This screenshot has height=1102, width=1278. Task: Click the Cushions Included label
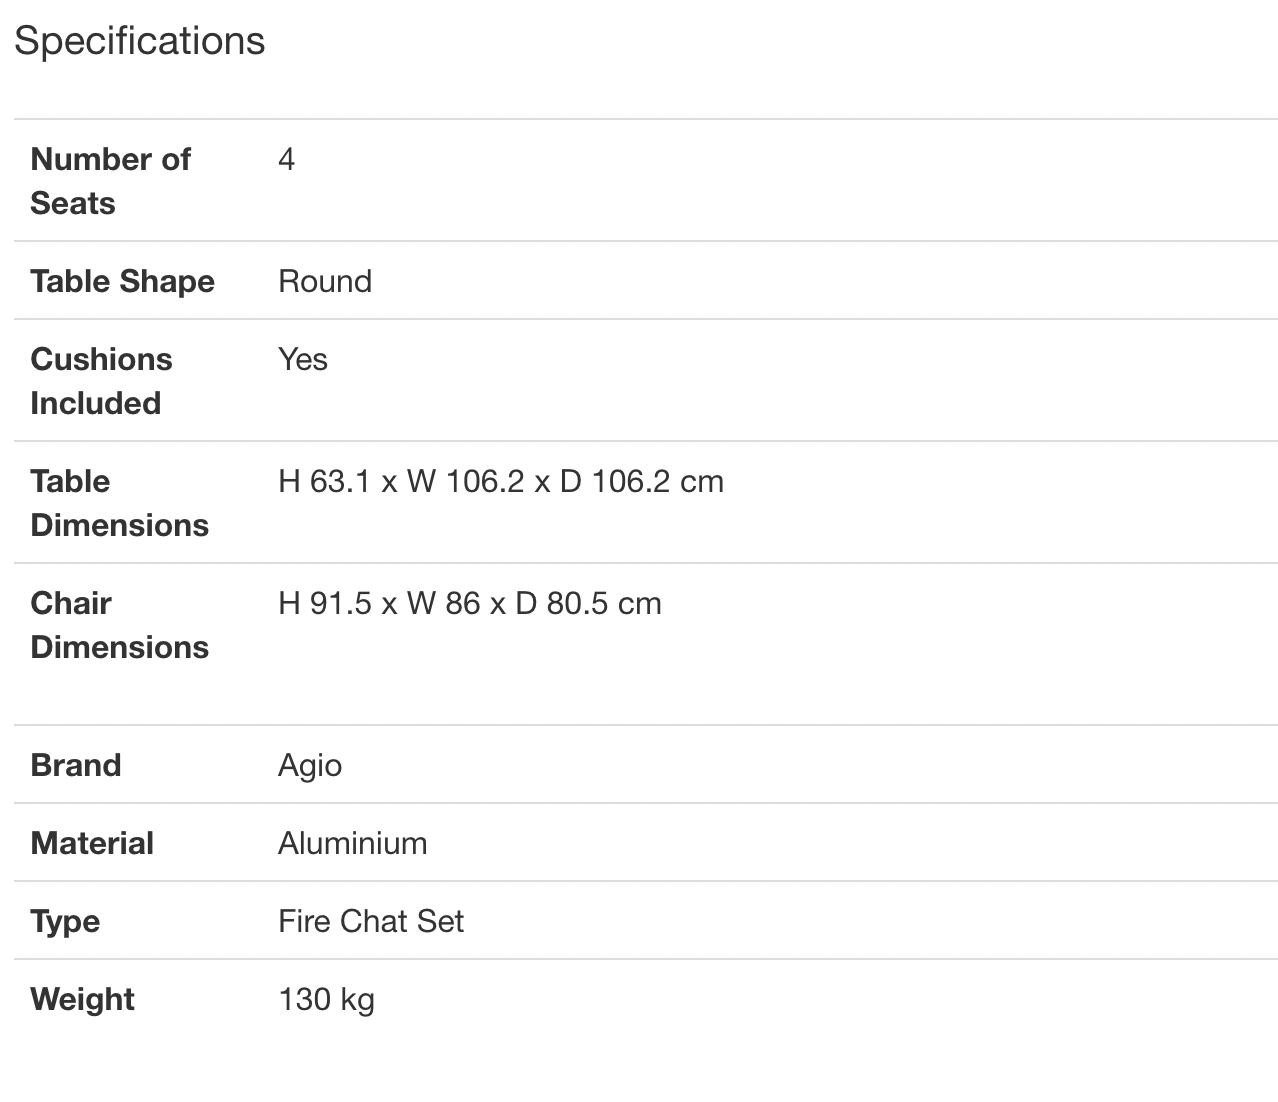tap(101, 381)
